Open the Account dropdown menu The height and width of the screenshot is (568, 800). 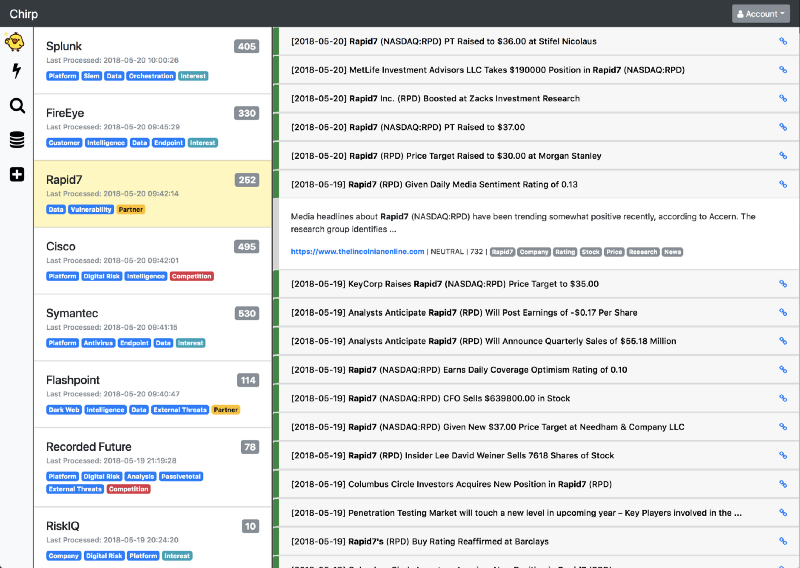click(x=760, y=14)
